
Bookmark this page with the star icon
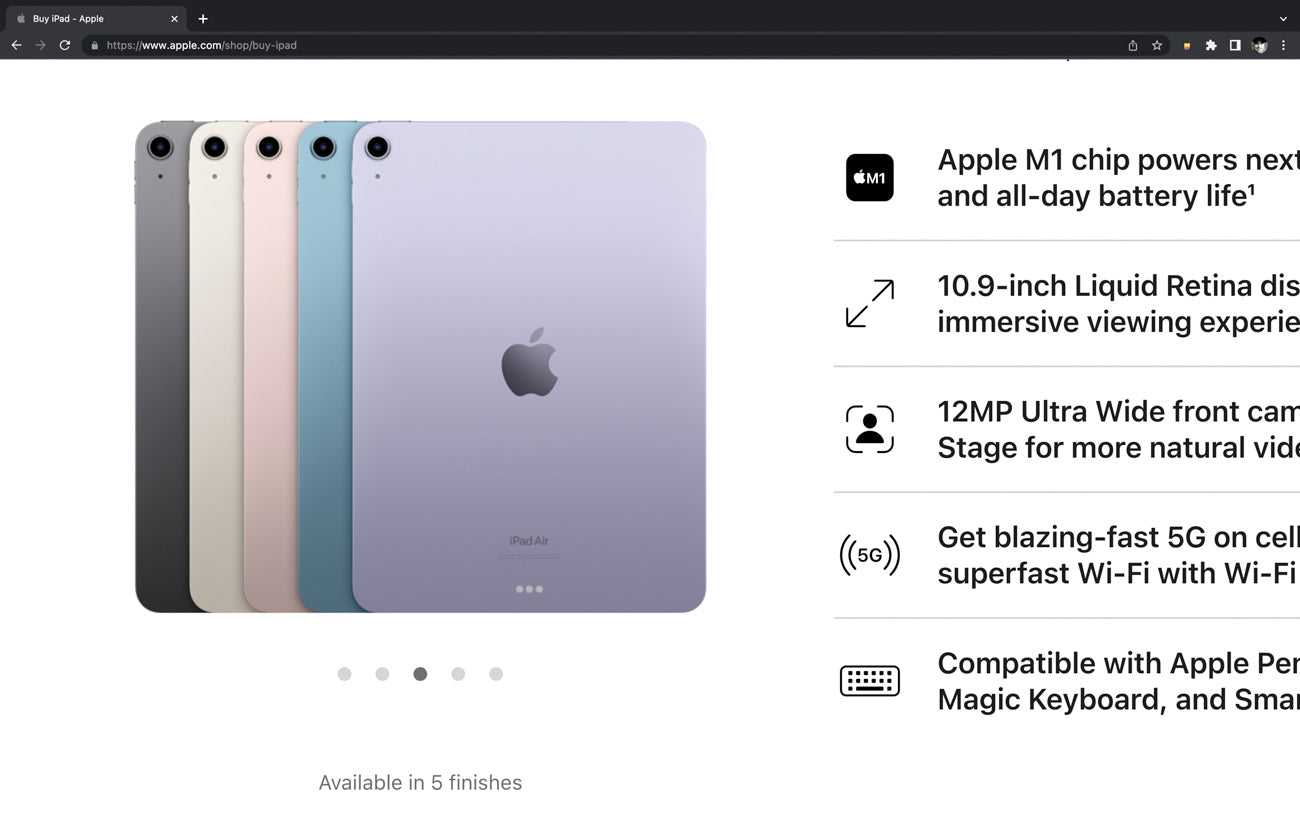(x=1157, y=45)
